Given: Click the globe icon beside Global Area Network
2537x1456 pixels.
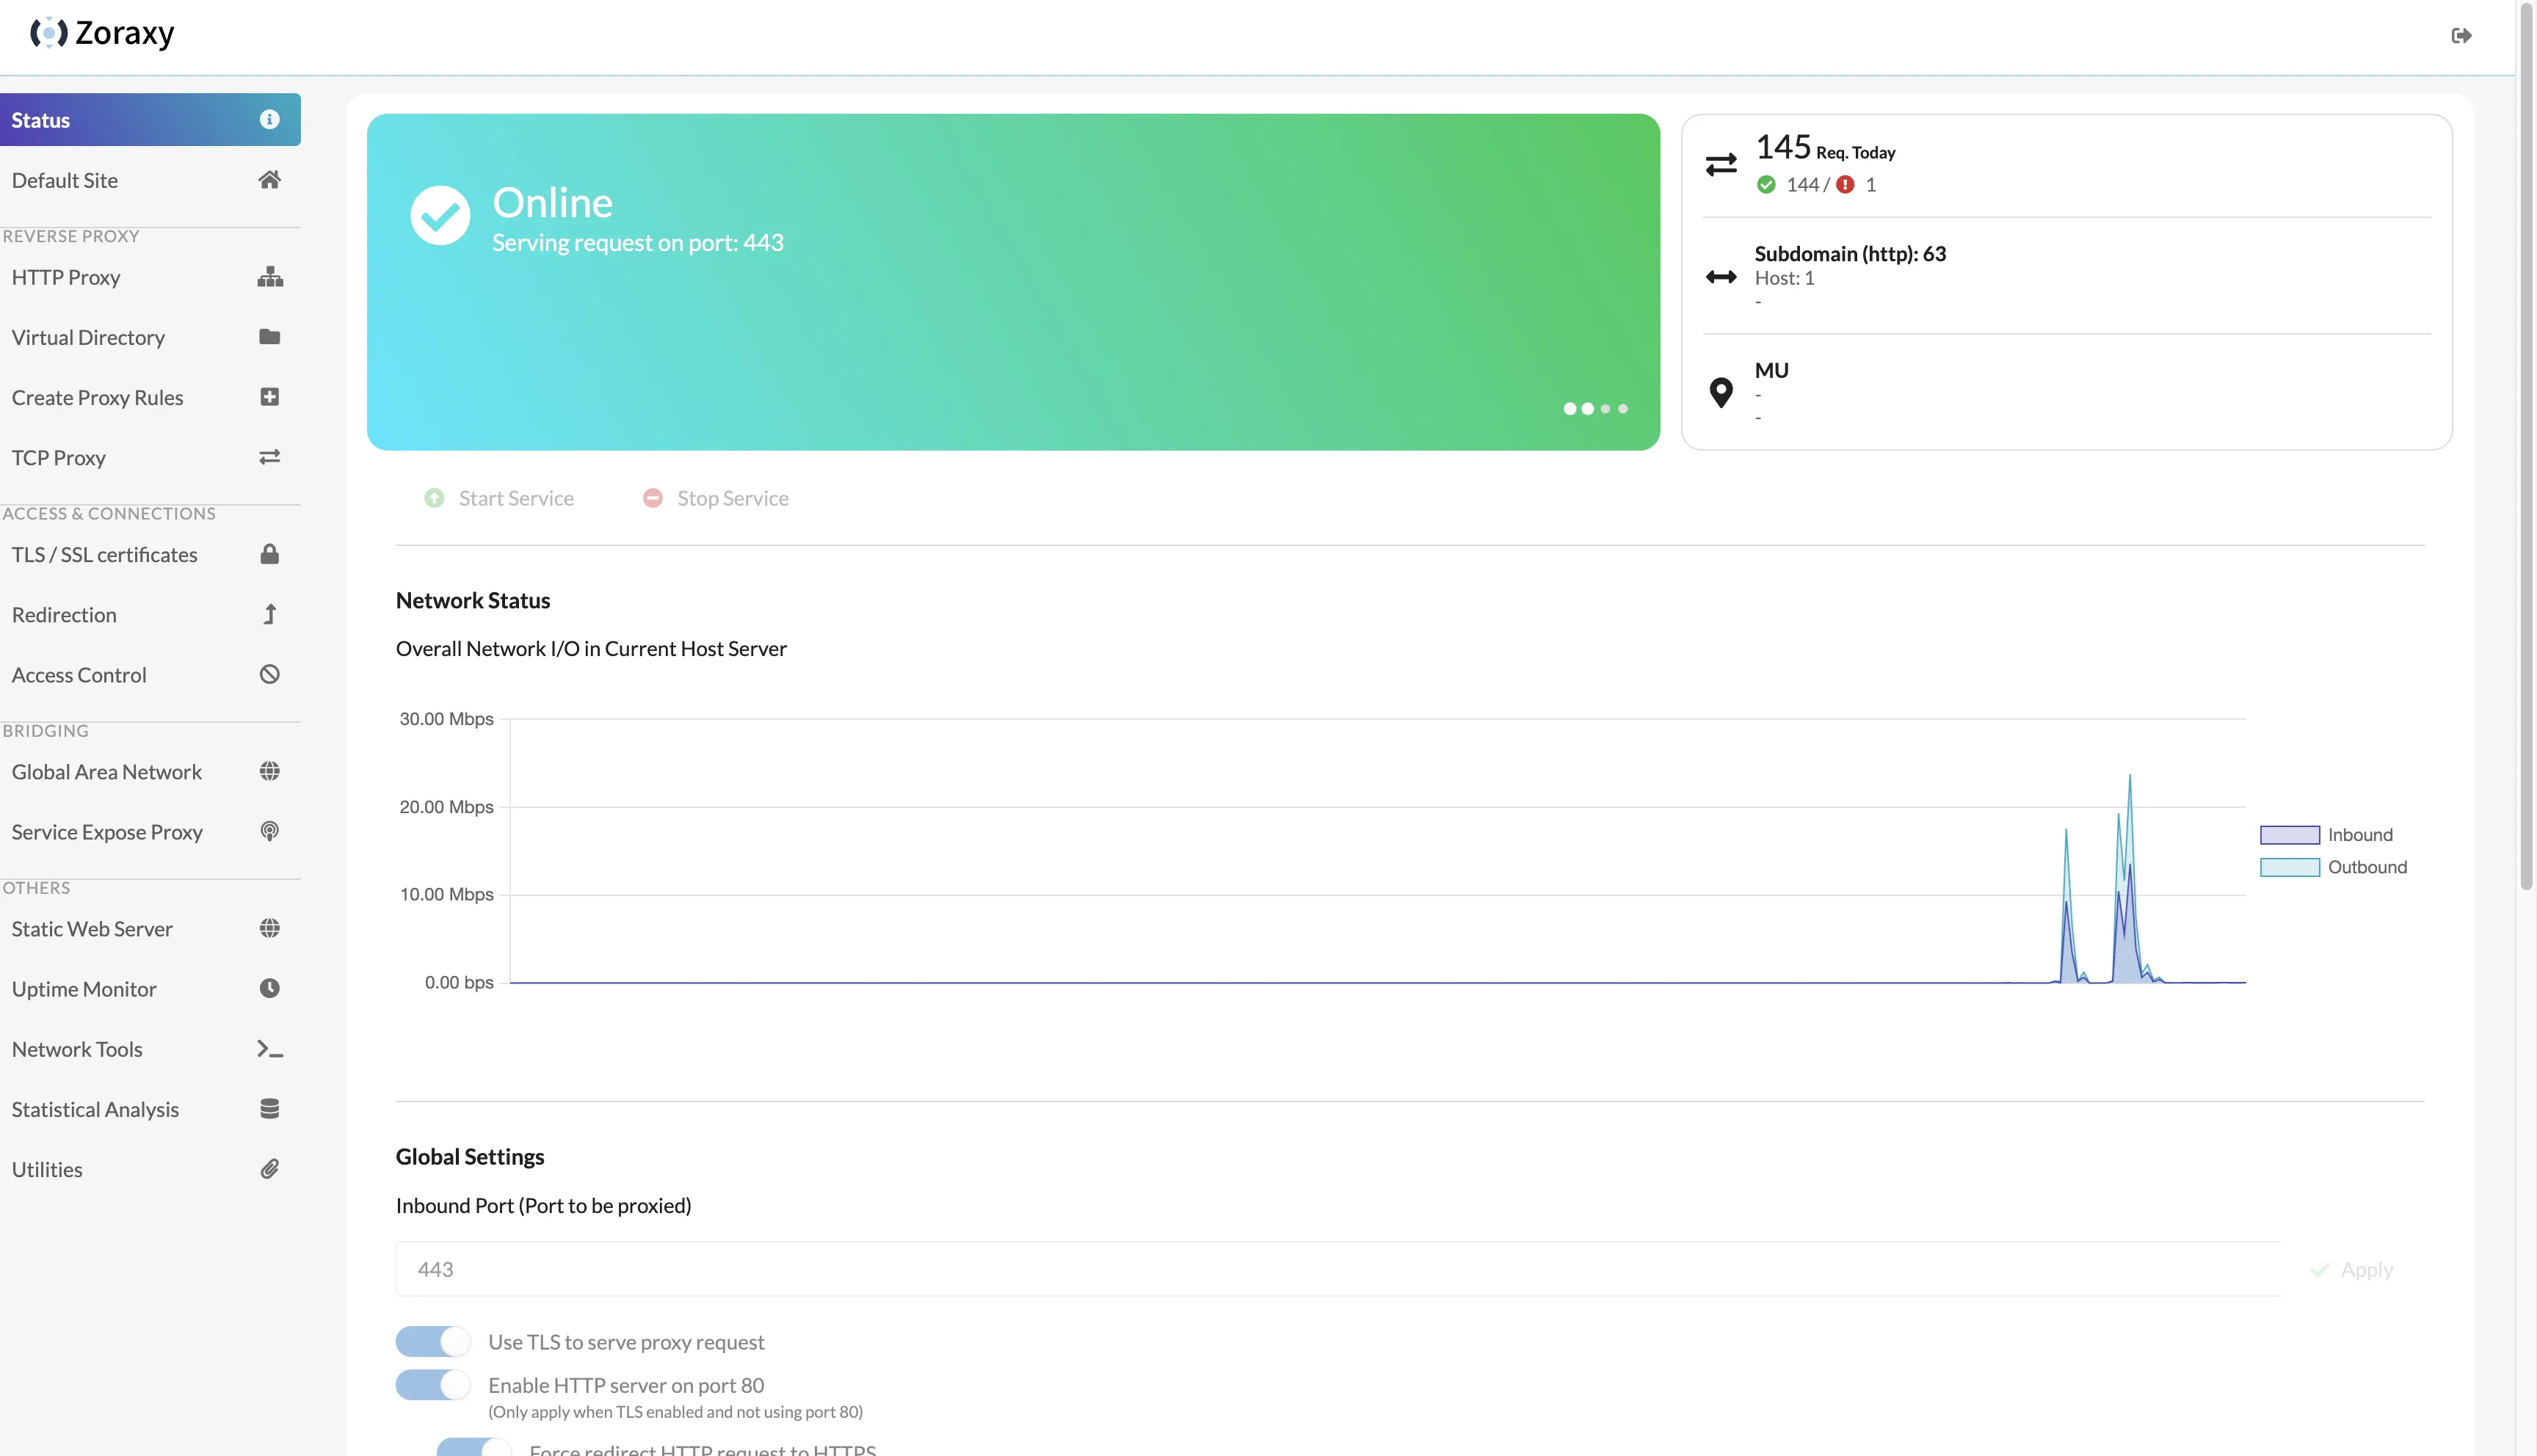Looking at the screenshot, I should (269, 771).
